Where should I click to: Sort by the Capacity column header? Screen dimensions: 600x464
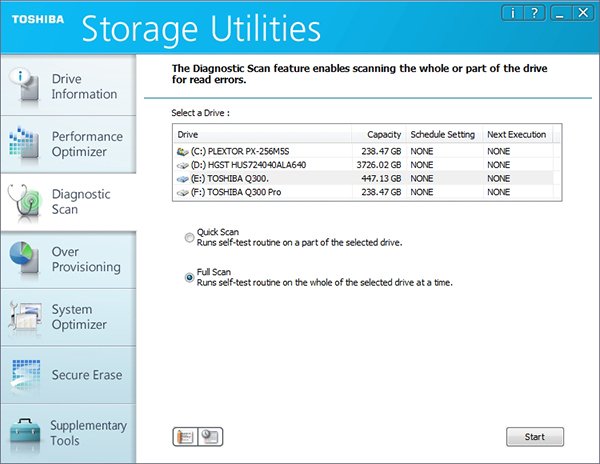click(x=379, y=134)
